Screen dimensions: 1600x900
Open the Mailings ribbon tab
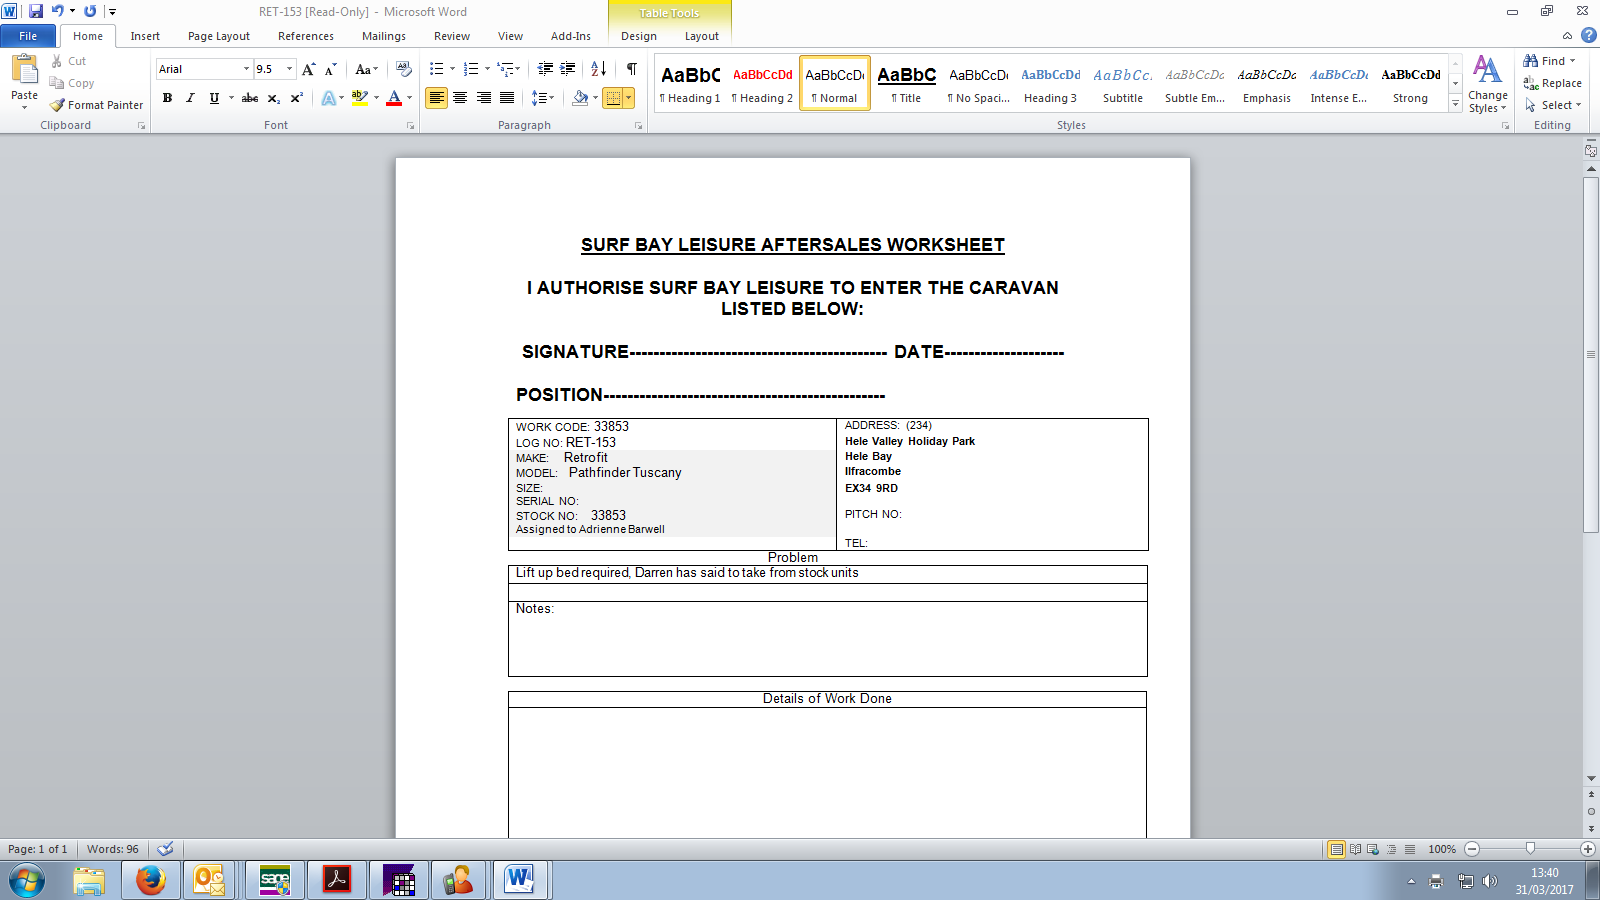(x=384, y=36)
